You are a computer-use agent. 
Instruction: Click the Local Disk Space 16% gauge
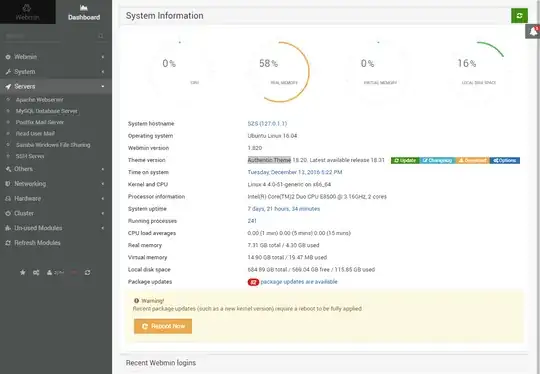click(x=478, y=72)
